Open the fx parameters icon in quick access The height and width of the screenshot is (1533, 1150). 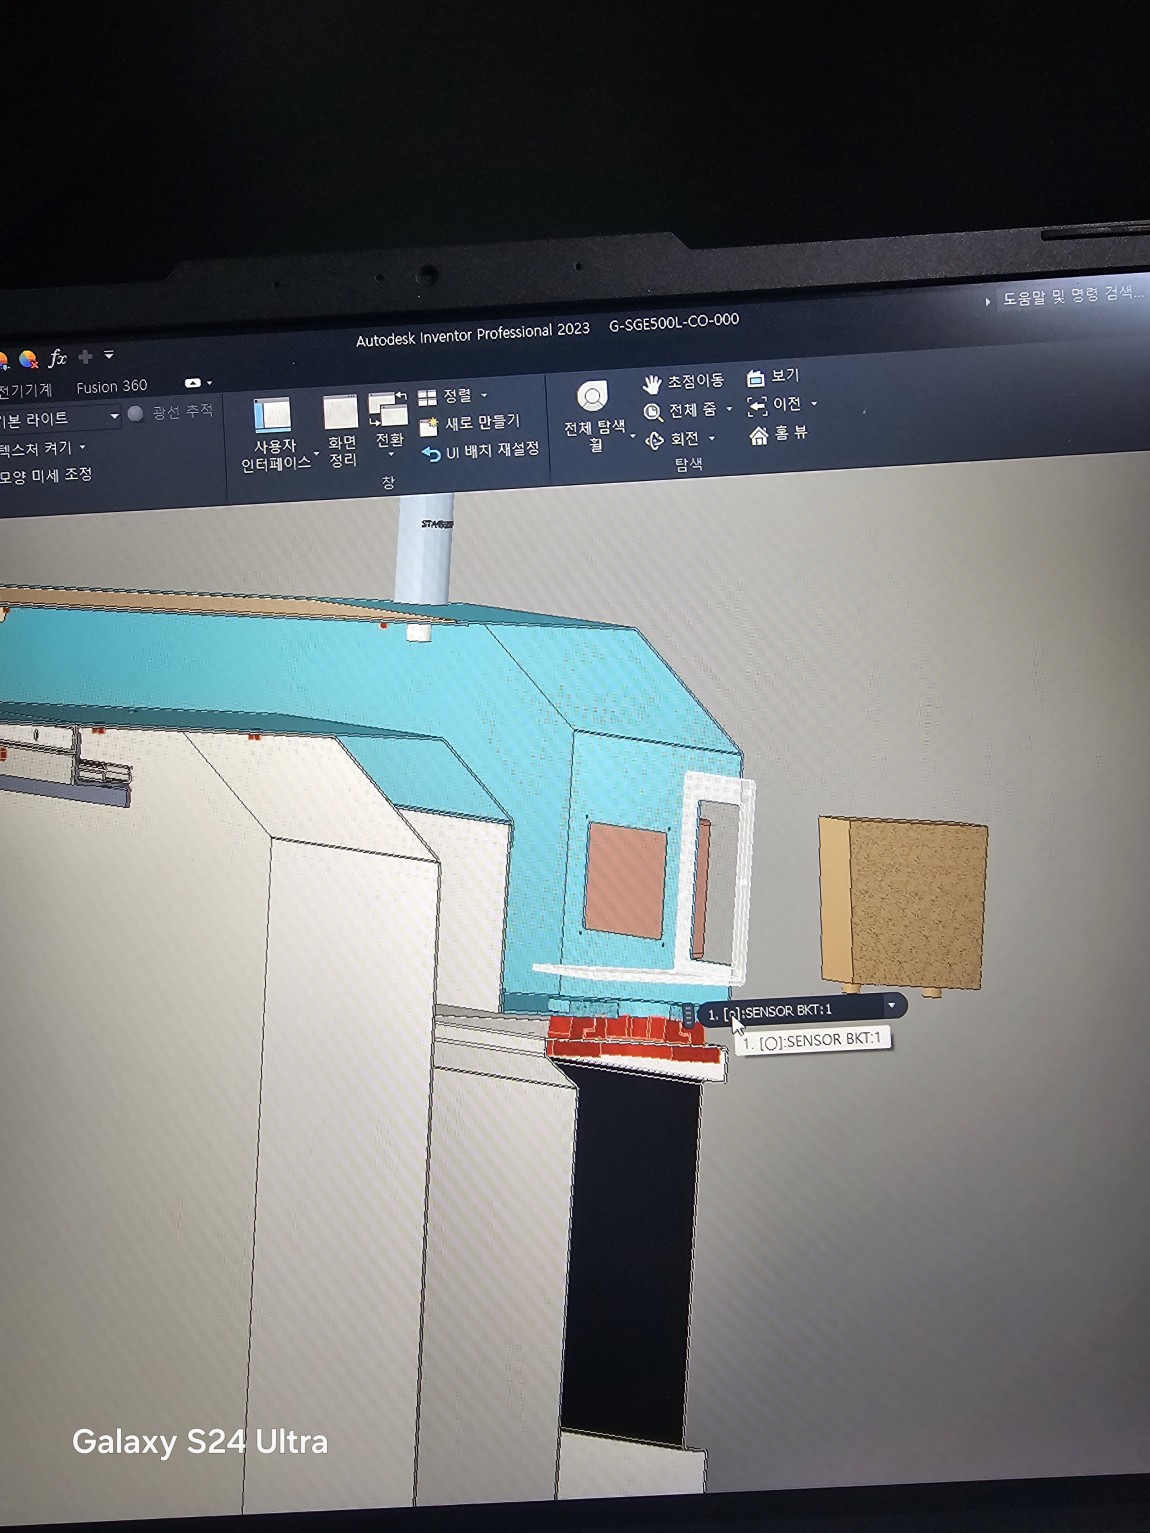57,358
